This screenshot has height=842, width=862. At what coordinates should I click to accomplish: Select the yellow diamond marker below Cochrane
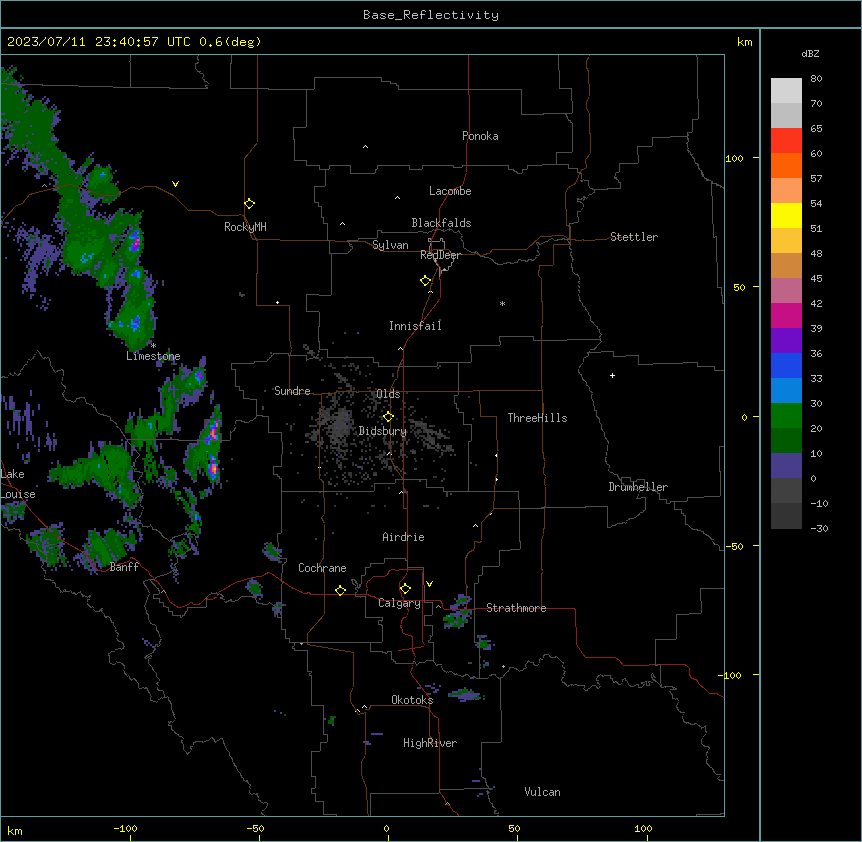[340, 590]
